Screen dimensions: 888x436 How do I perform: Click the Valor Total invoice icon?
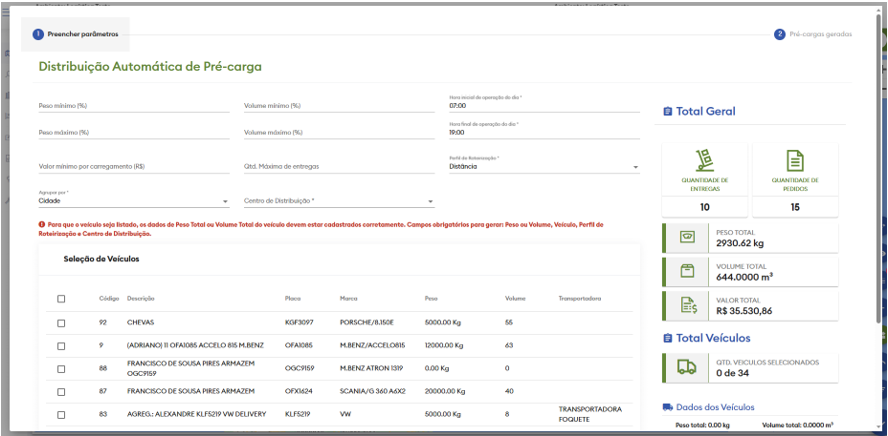click(x=687, y=305)
